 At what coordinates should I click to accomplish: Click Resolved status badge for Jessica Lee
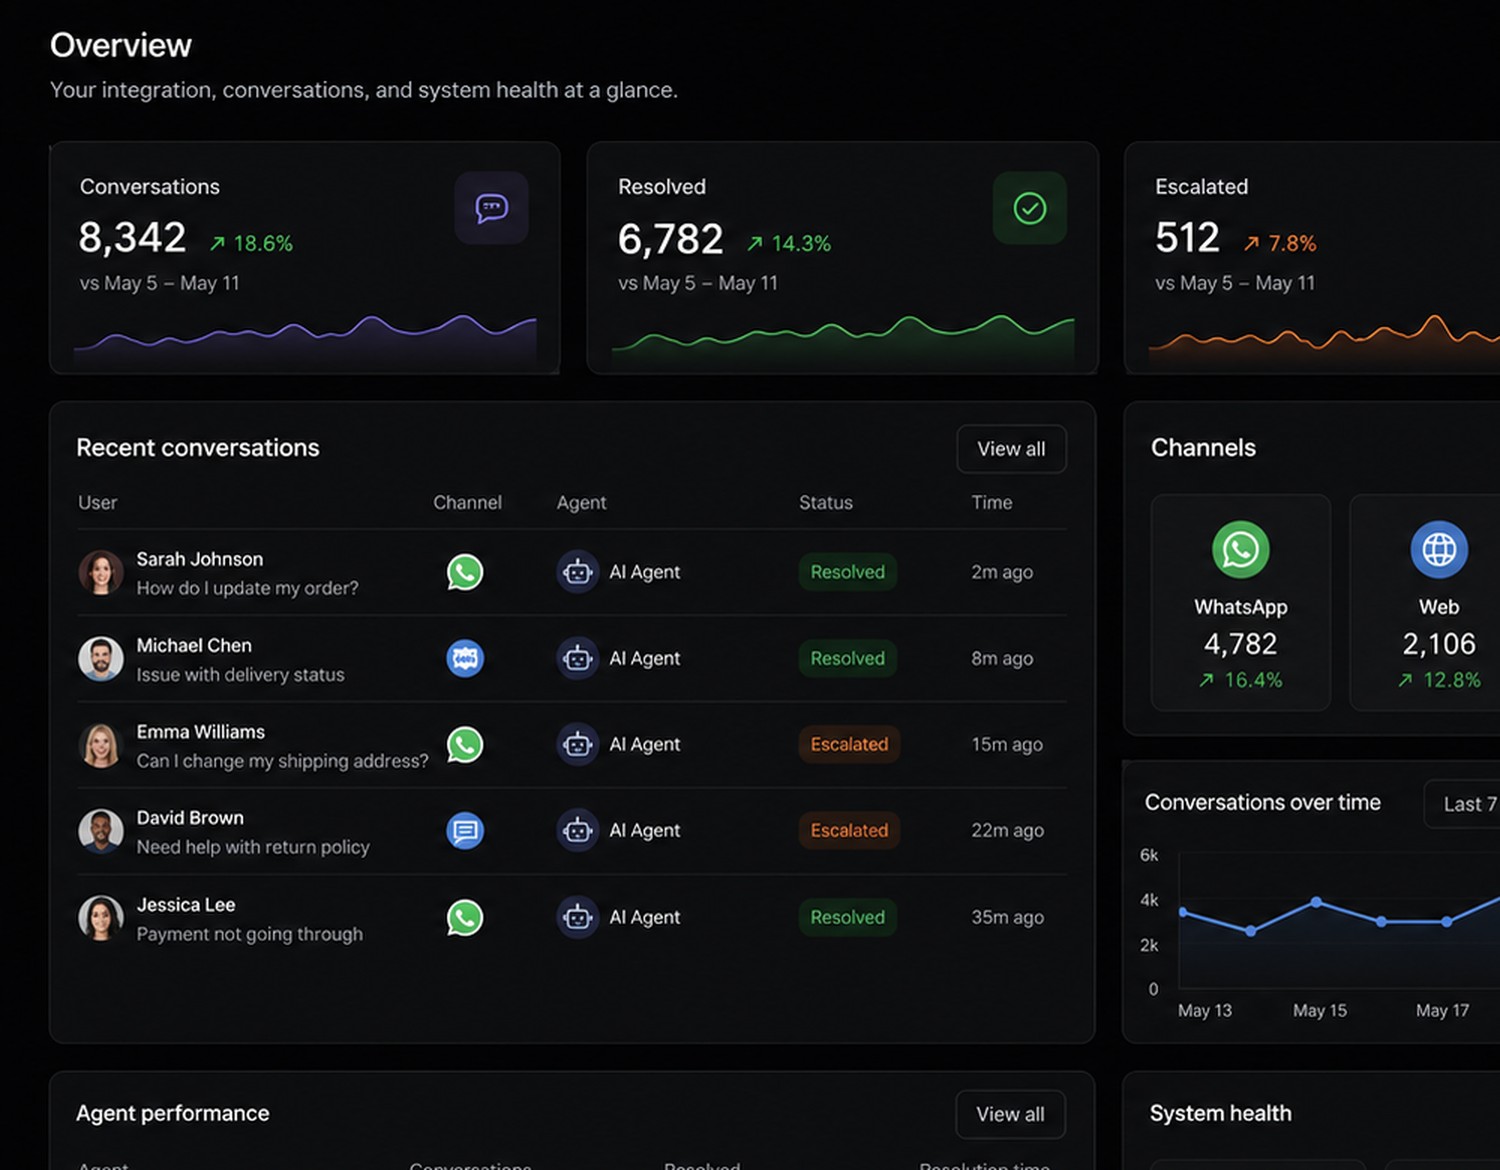pyautogui.click(x=847, y=918)
